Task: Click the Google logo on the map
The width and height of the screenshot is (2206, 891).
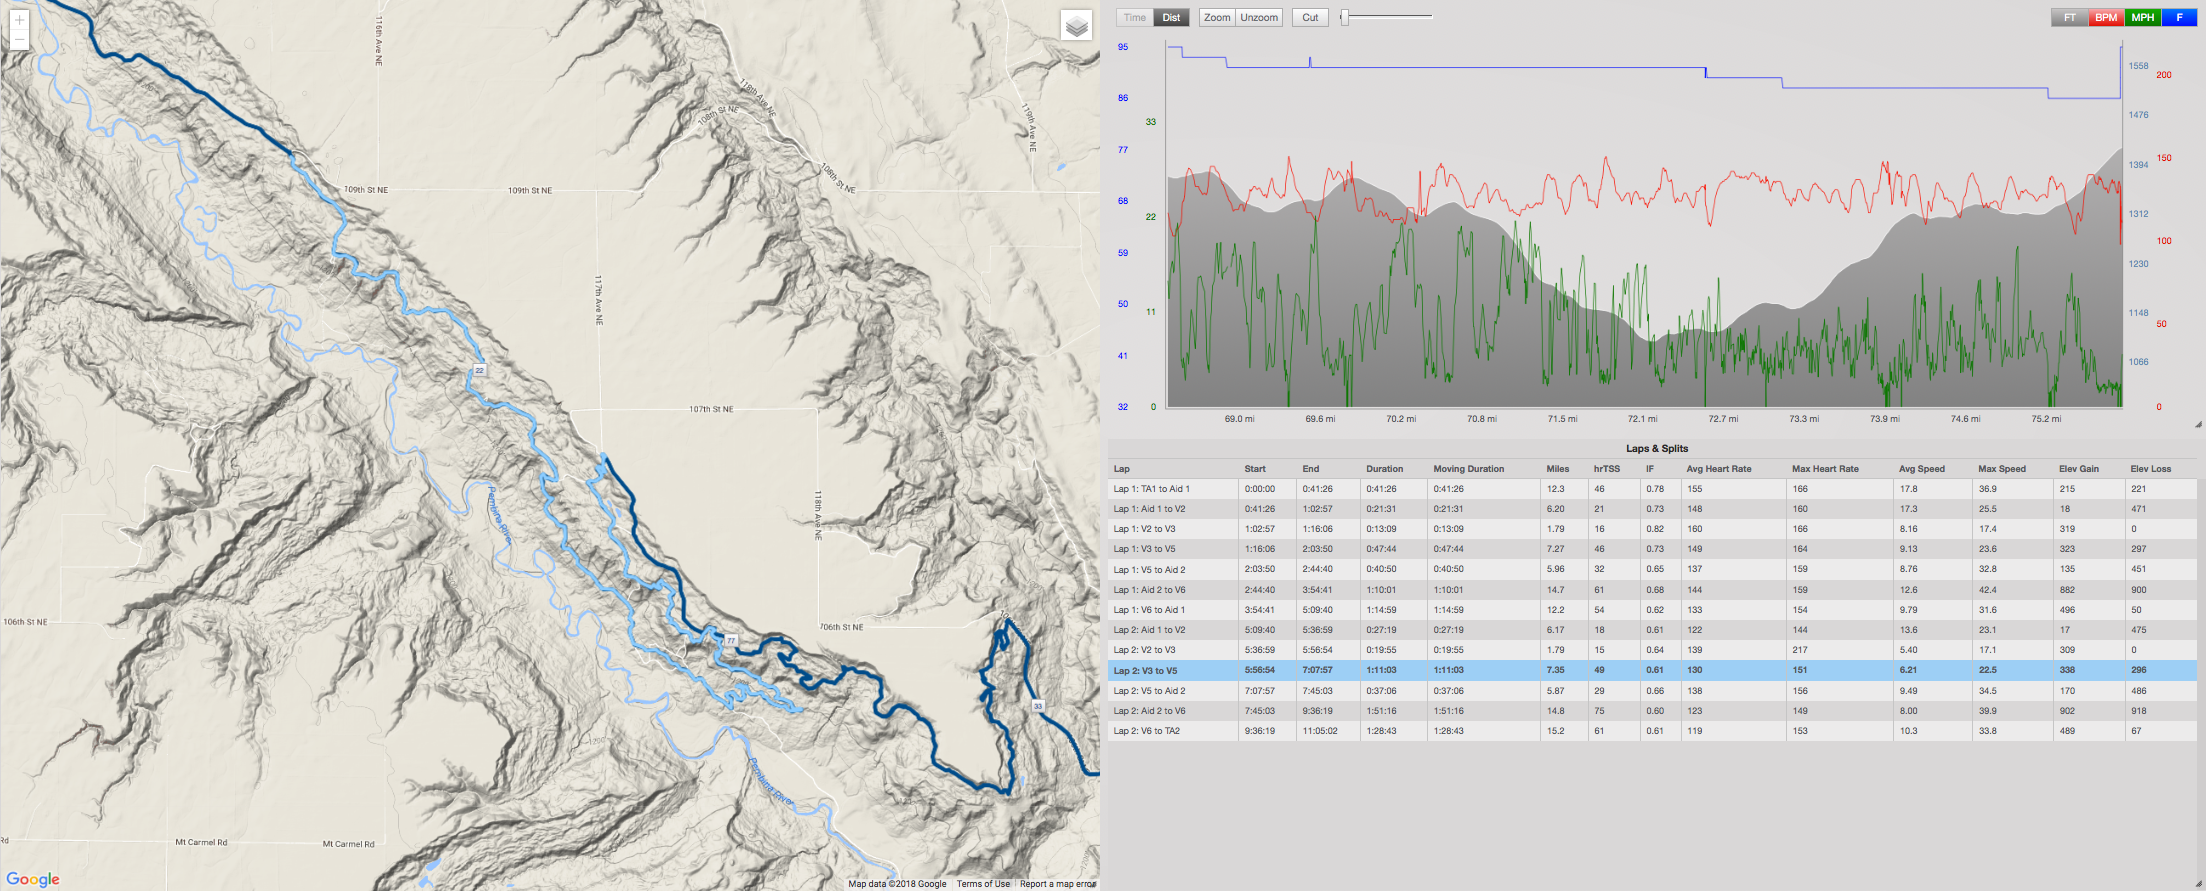Action: point(33,879)
